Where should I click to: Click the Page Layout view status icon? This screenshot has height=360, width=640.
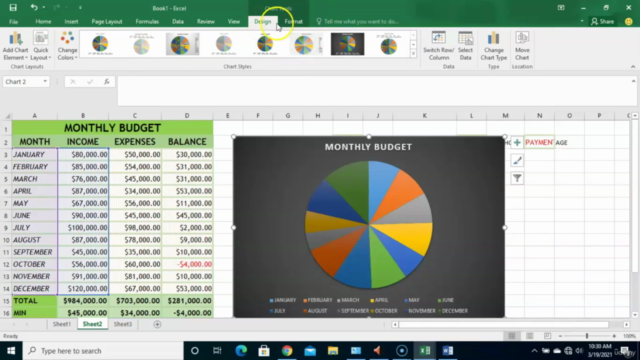coord(530,336)
